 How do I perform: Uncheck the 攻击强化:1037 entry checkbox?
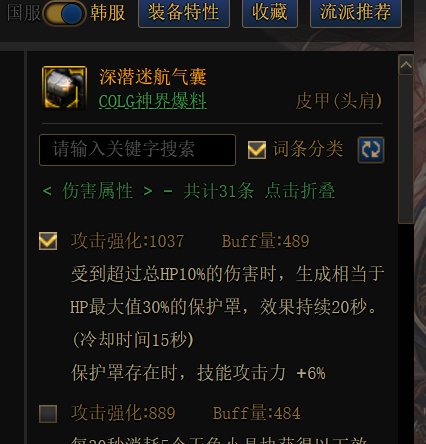click(48, 241)
